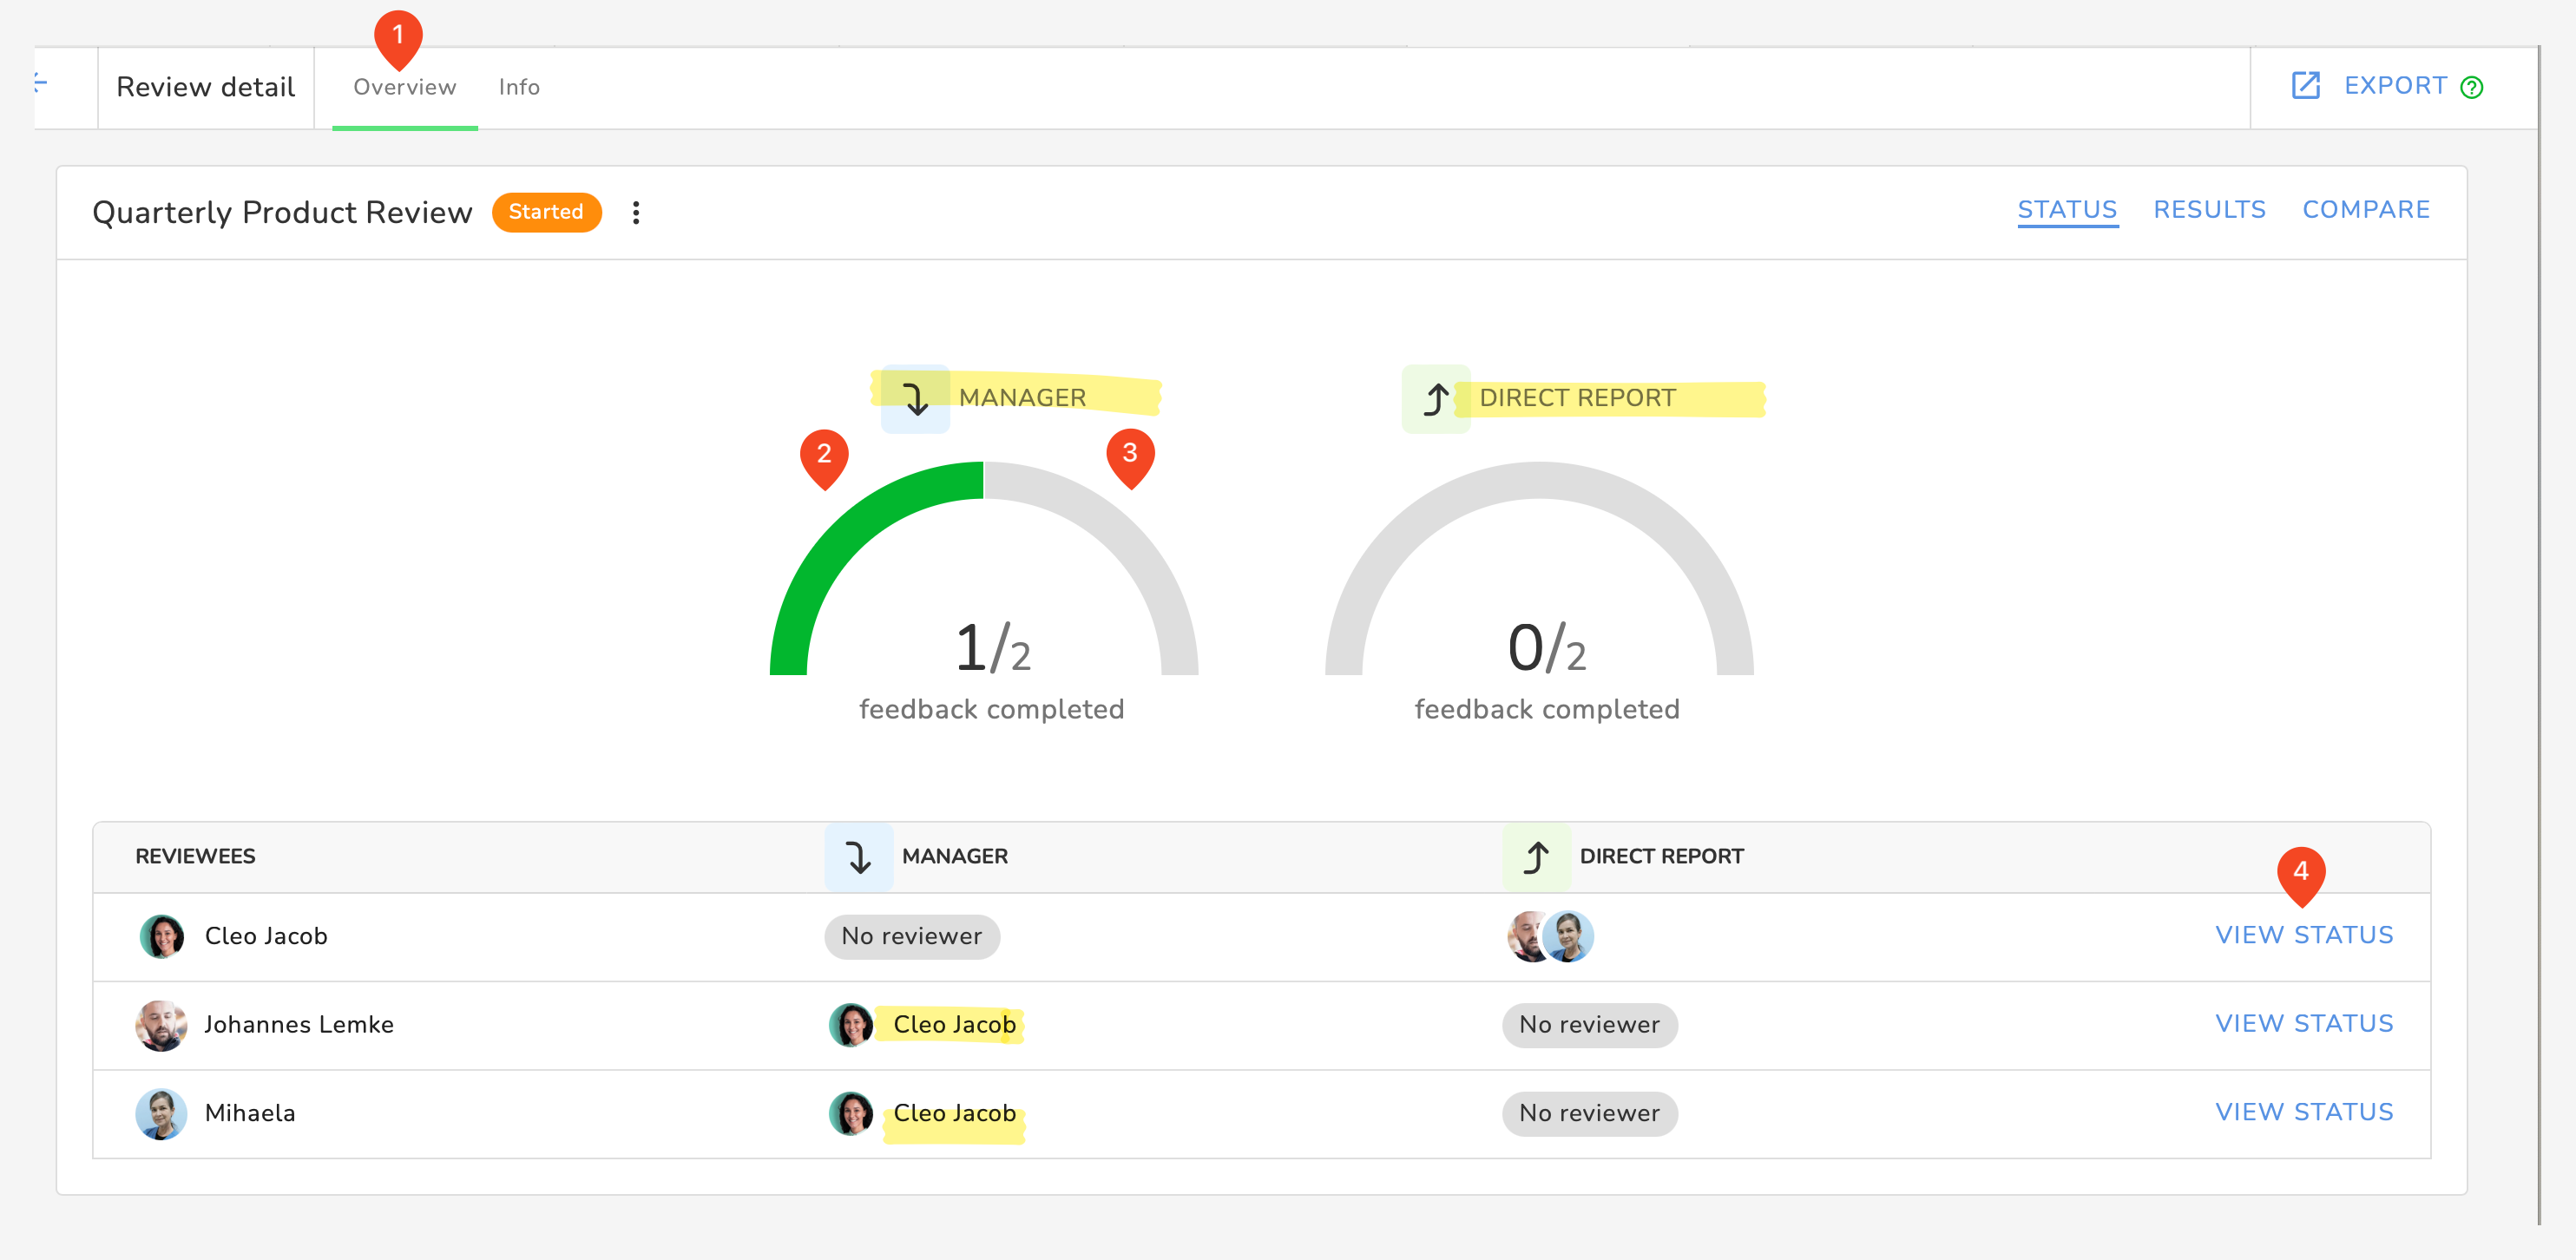
Task: Click the Started status badge
Action: coord(546,212)
